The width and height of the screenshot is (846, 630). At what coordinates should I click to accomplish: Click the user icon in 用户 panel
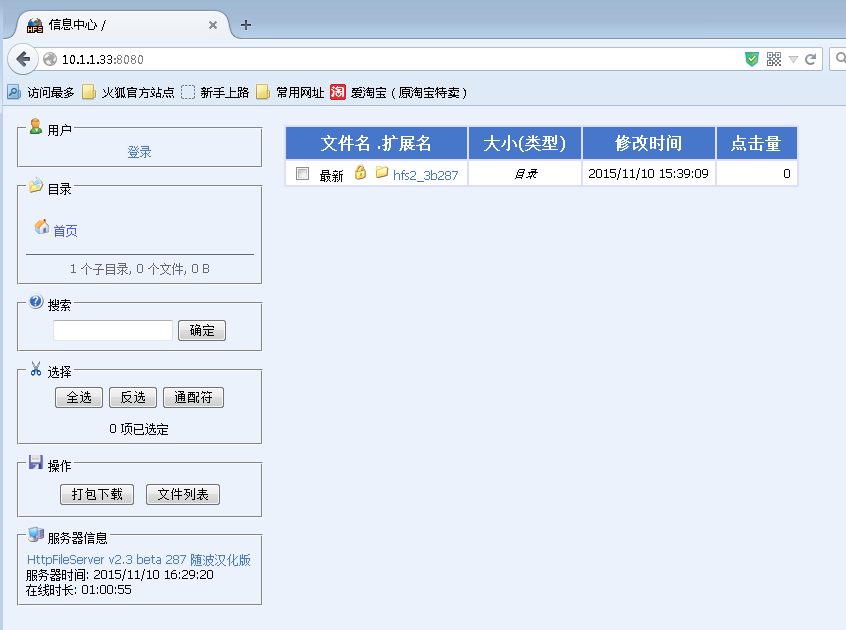pyautogui.click(x=36, y=126)
